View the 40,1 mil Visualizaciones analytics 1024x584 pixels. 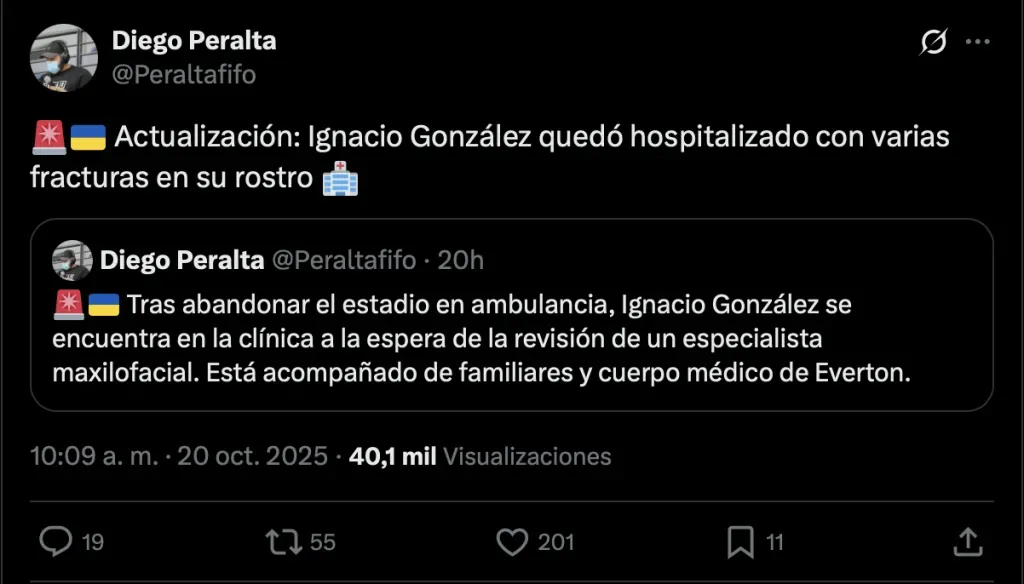tap(480, 457)
